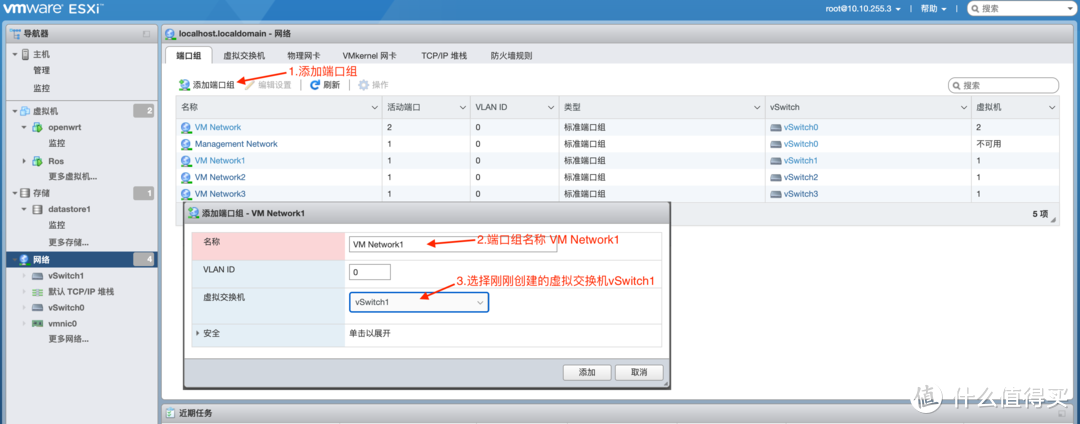Expand the Ros tree node

coord(24,161)
